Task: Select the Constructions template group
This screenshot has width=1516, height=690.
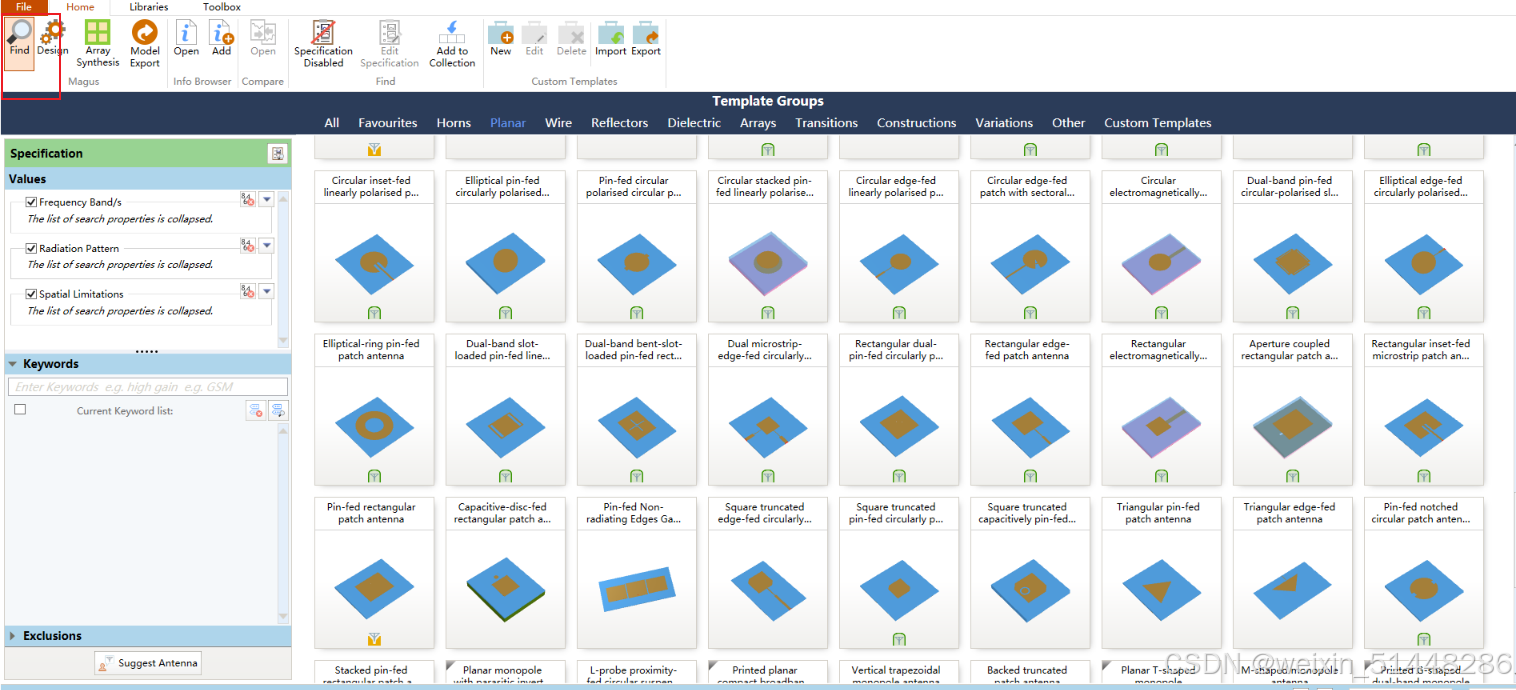Action: click(917, 123)
